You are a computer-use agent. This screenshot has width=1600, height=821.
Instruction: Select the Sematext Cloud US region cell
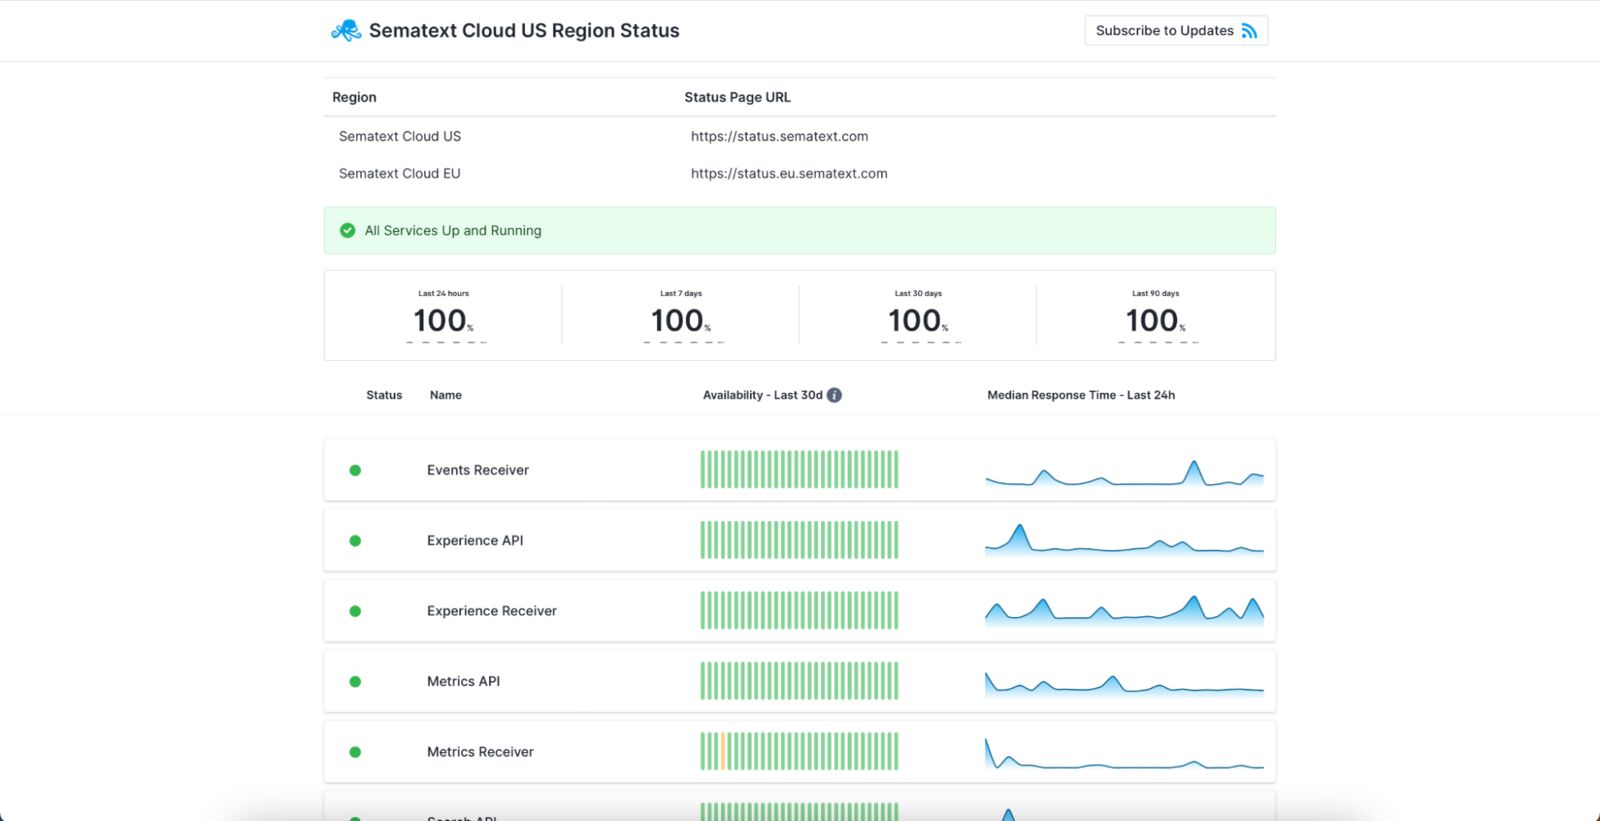(400, 136)
